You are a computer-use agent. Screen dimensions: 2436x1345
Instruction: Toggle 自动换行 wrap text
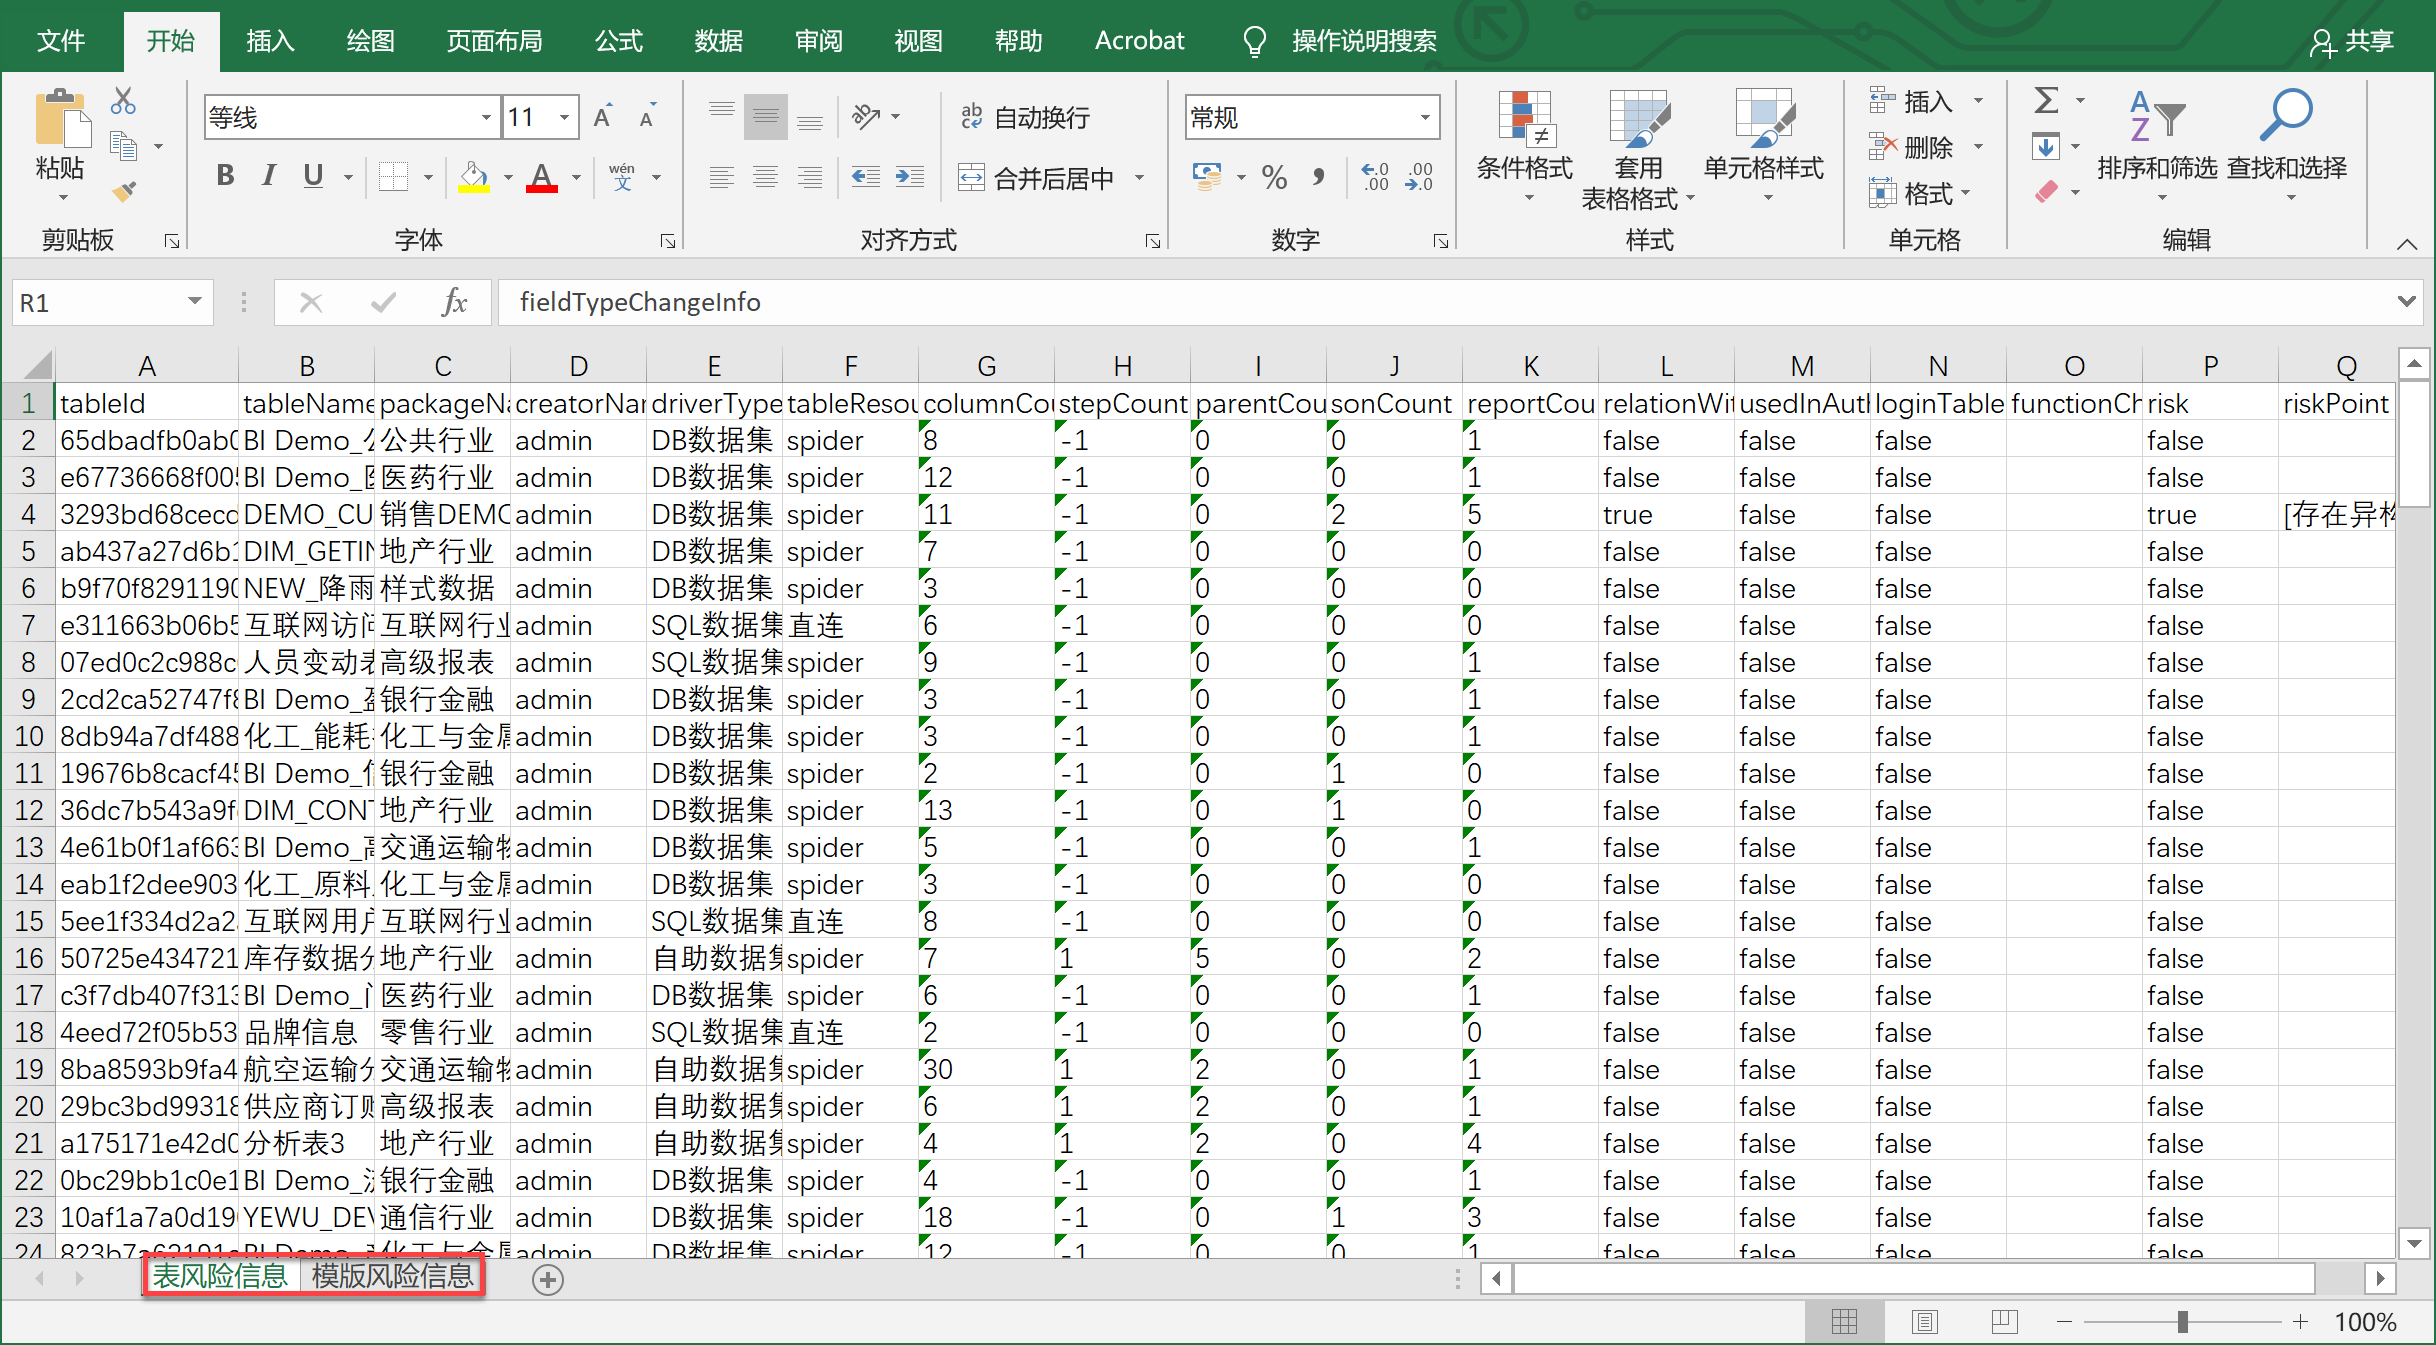pos(1025,118)
